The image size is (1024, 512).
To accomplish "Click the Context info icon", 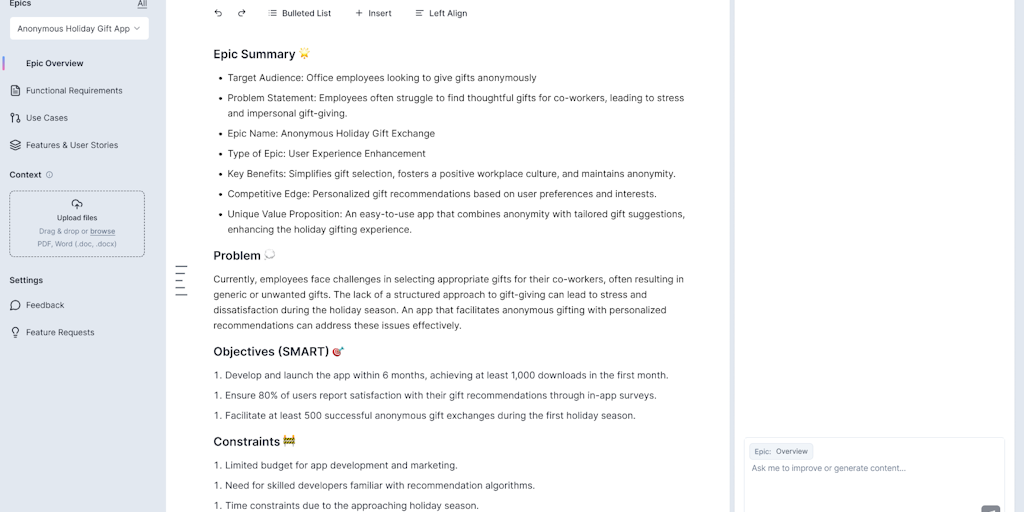I will pyautogui.click(x=50, y=175).
